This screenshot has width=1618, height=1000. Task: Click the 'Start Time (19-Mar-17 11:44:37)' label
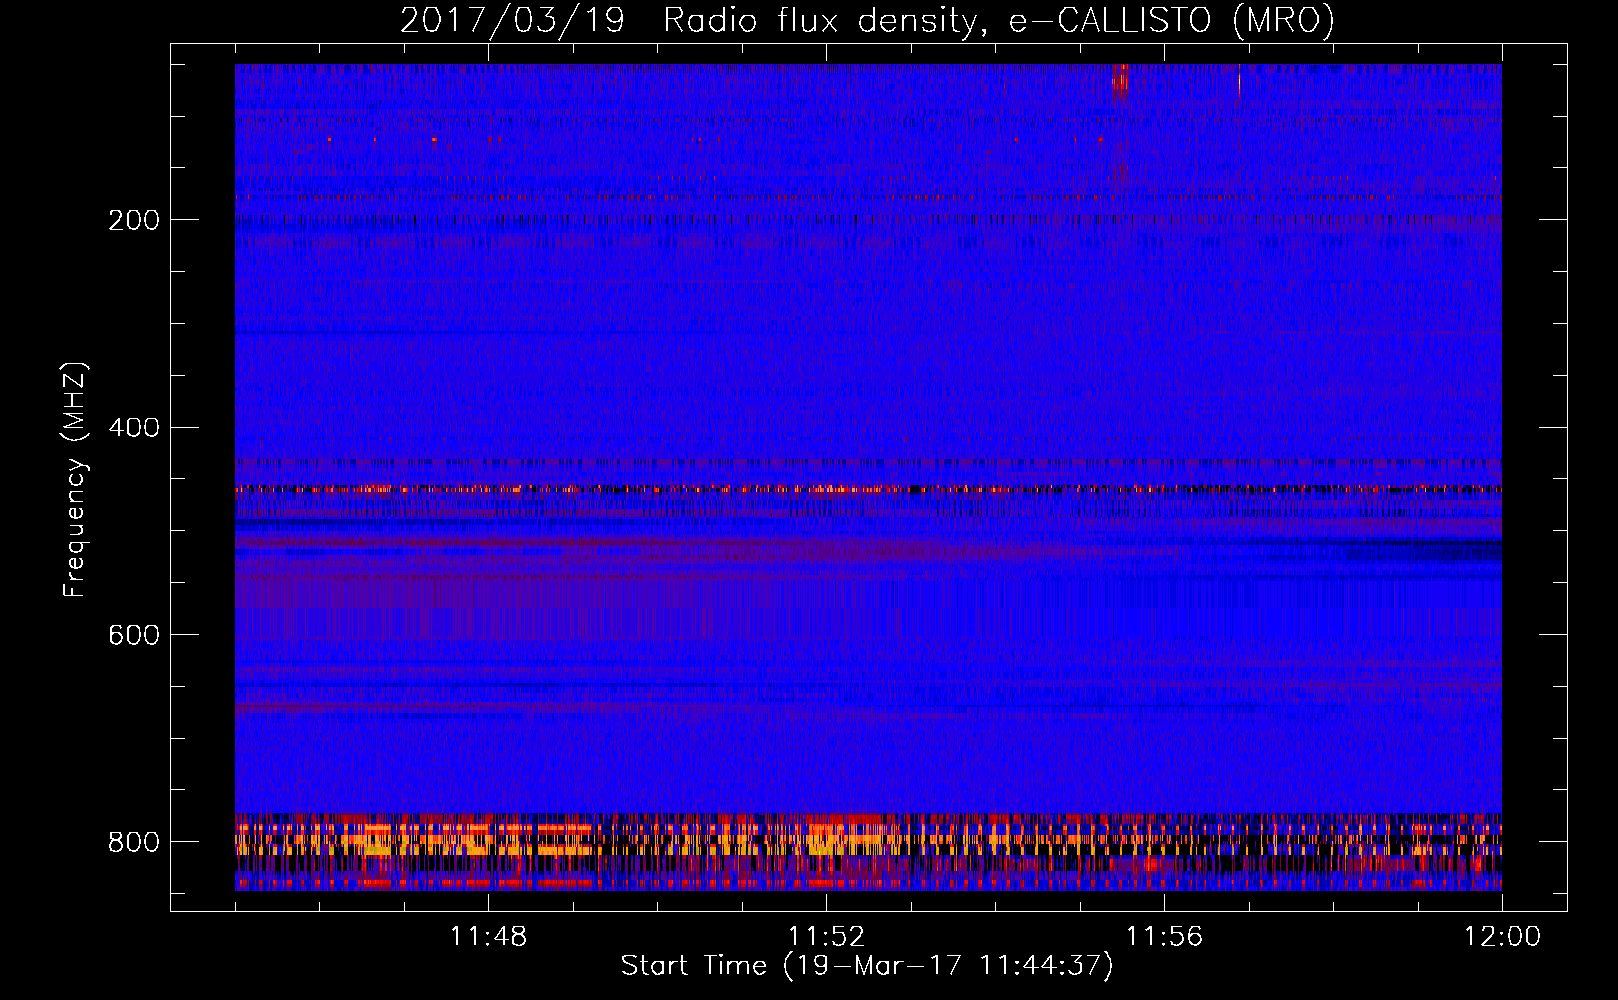(x=867, y=966)
